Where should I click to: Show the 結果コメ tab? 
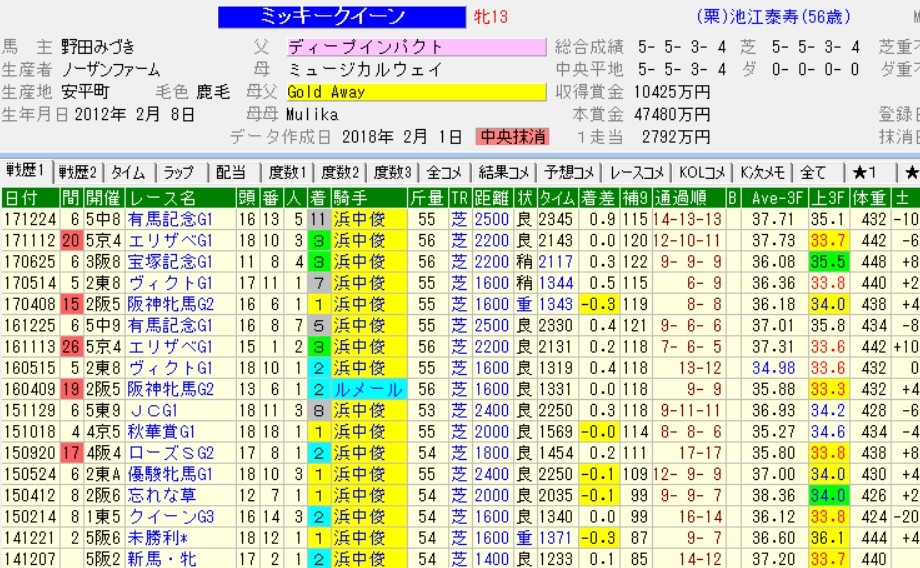click(x=505, y=172)
